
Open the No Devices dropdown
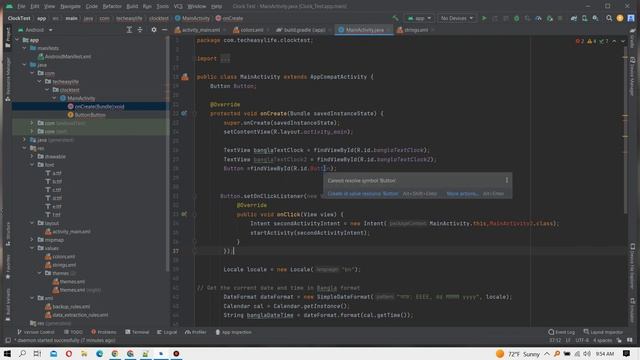tap(457, 18)
